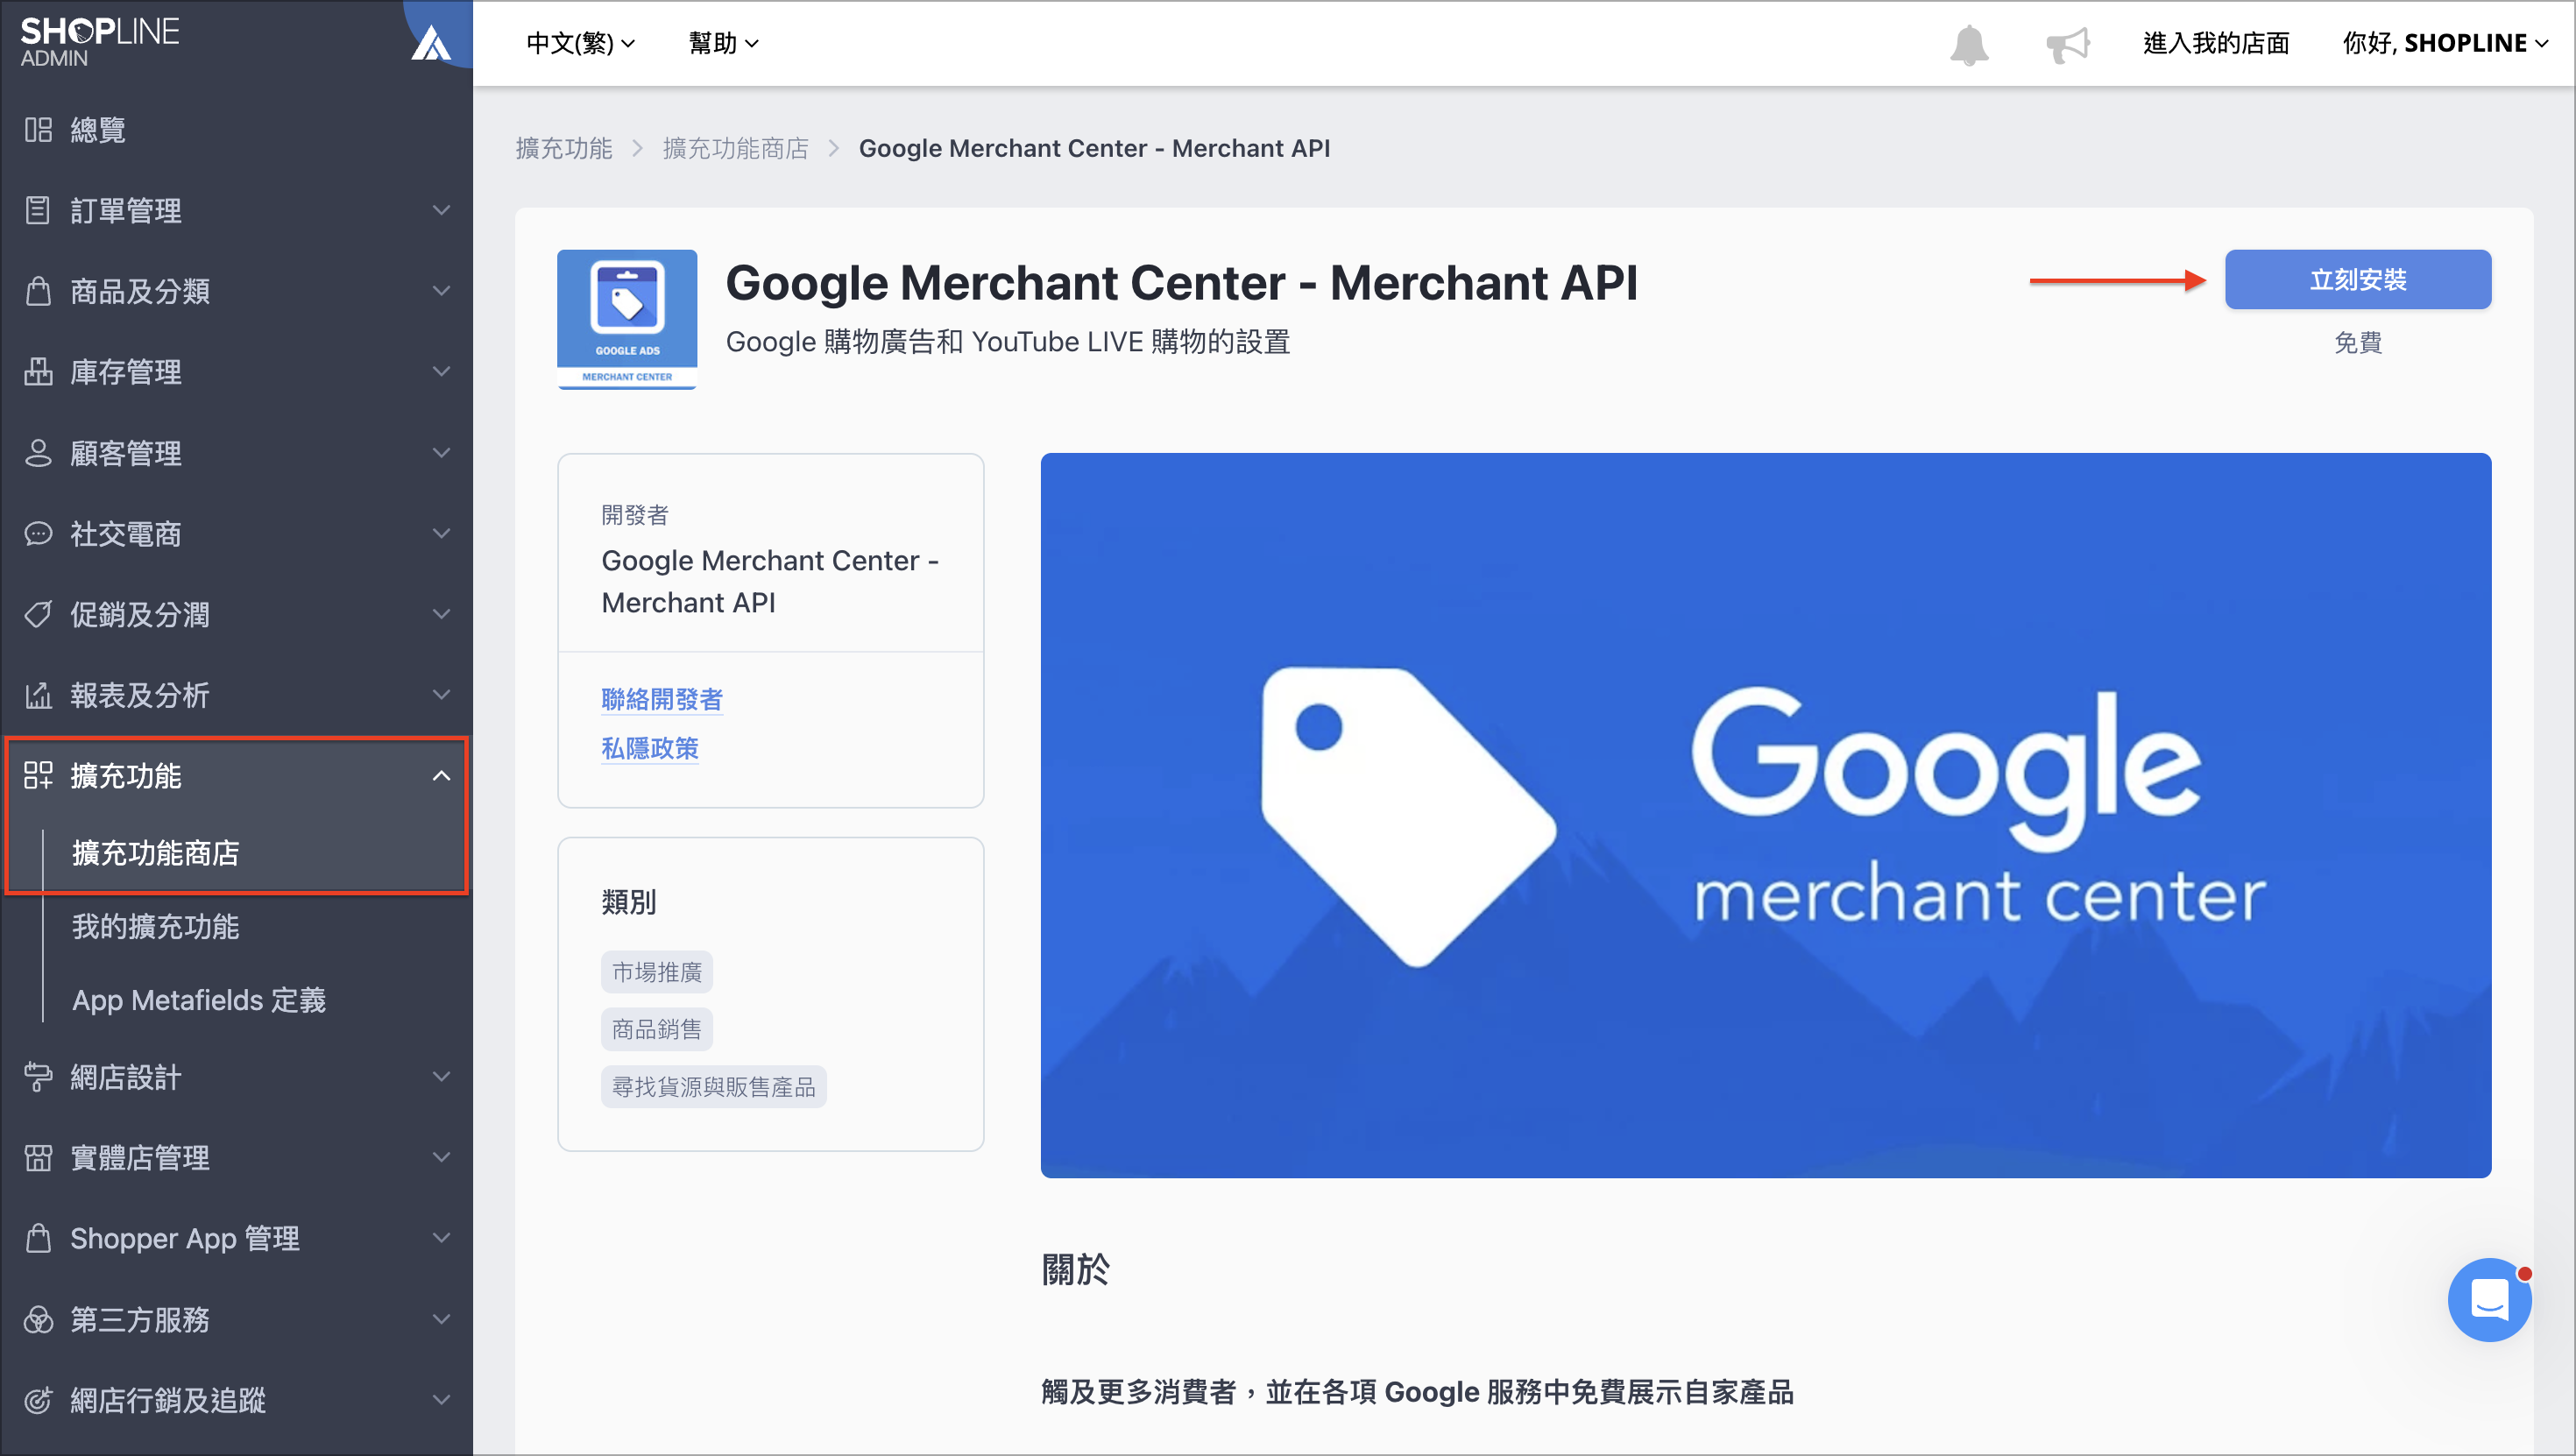The width and height of the screenshot is (2576, 1456).
Task: Click the 顧客管理 person icon
Action: point(38,453)
